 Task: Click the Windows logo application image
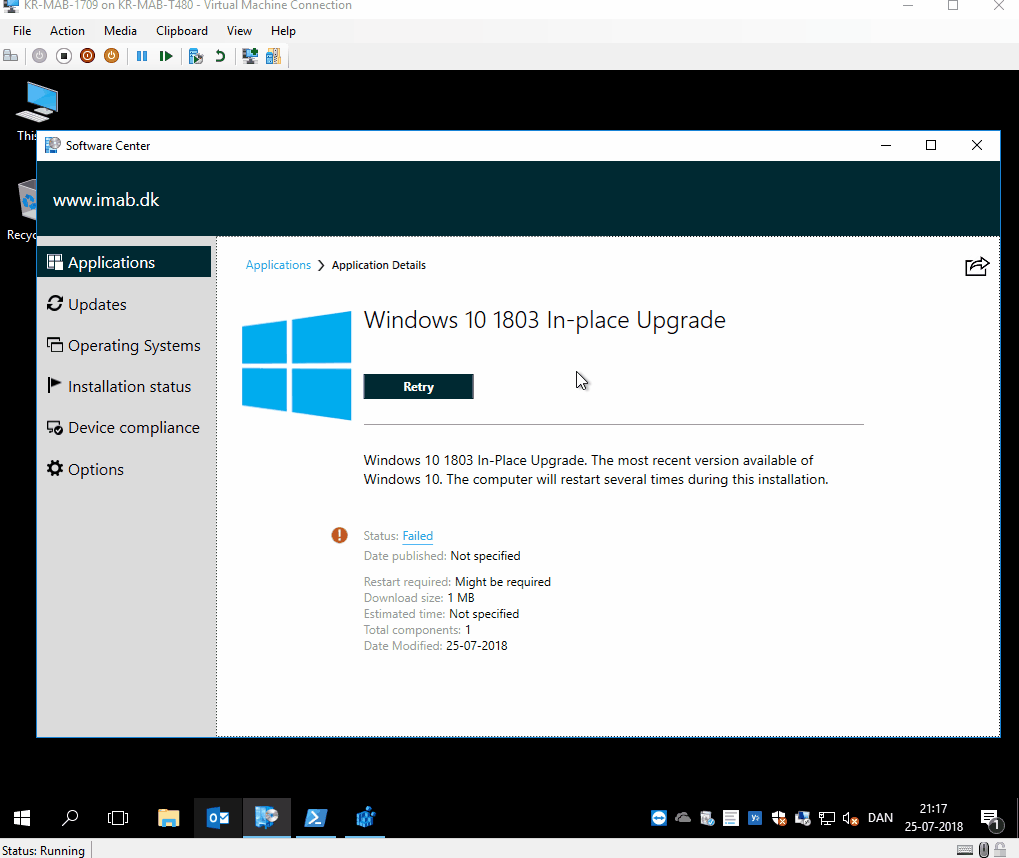click(296, 366)
